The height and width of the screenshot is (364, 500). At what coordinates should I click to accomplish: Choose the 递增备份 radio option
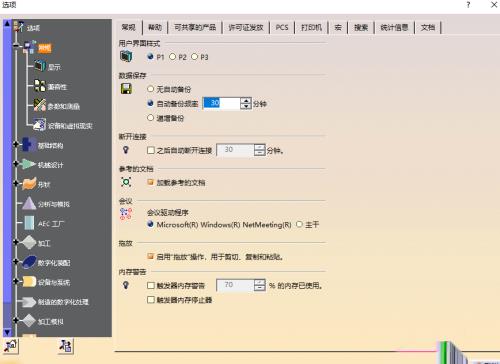(x=150, y=118)
